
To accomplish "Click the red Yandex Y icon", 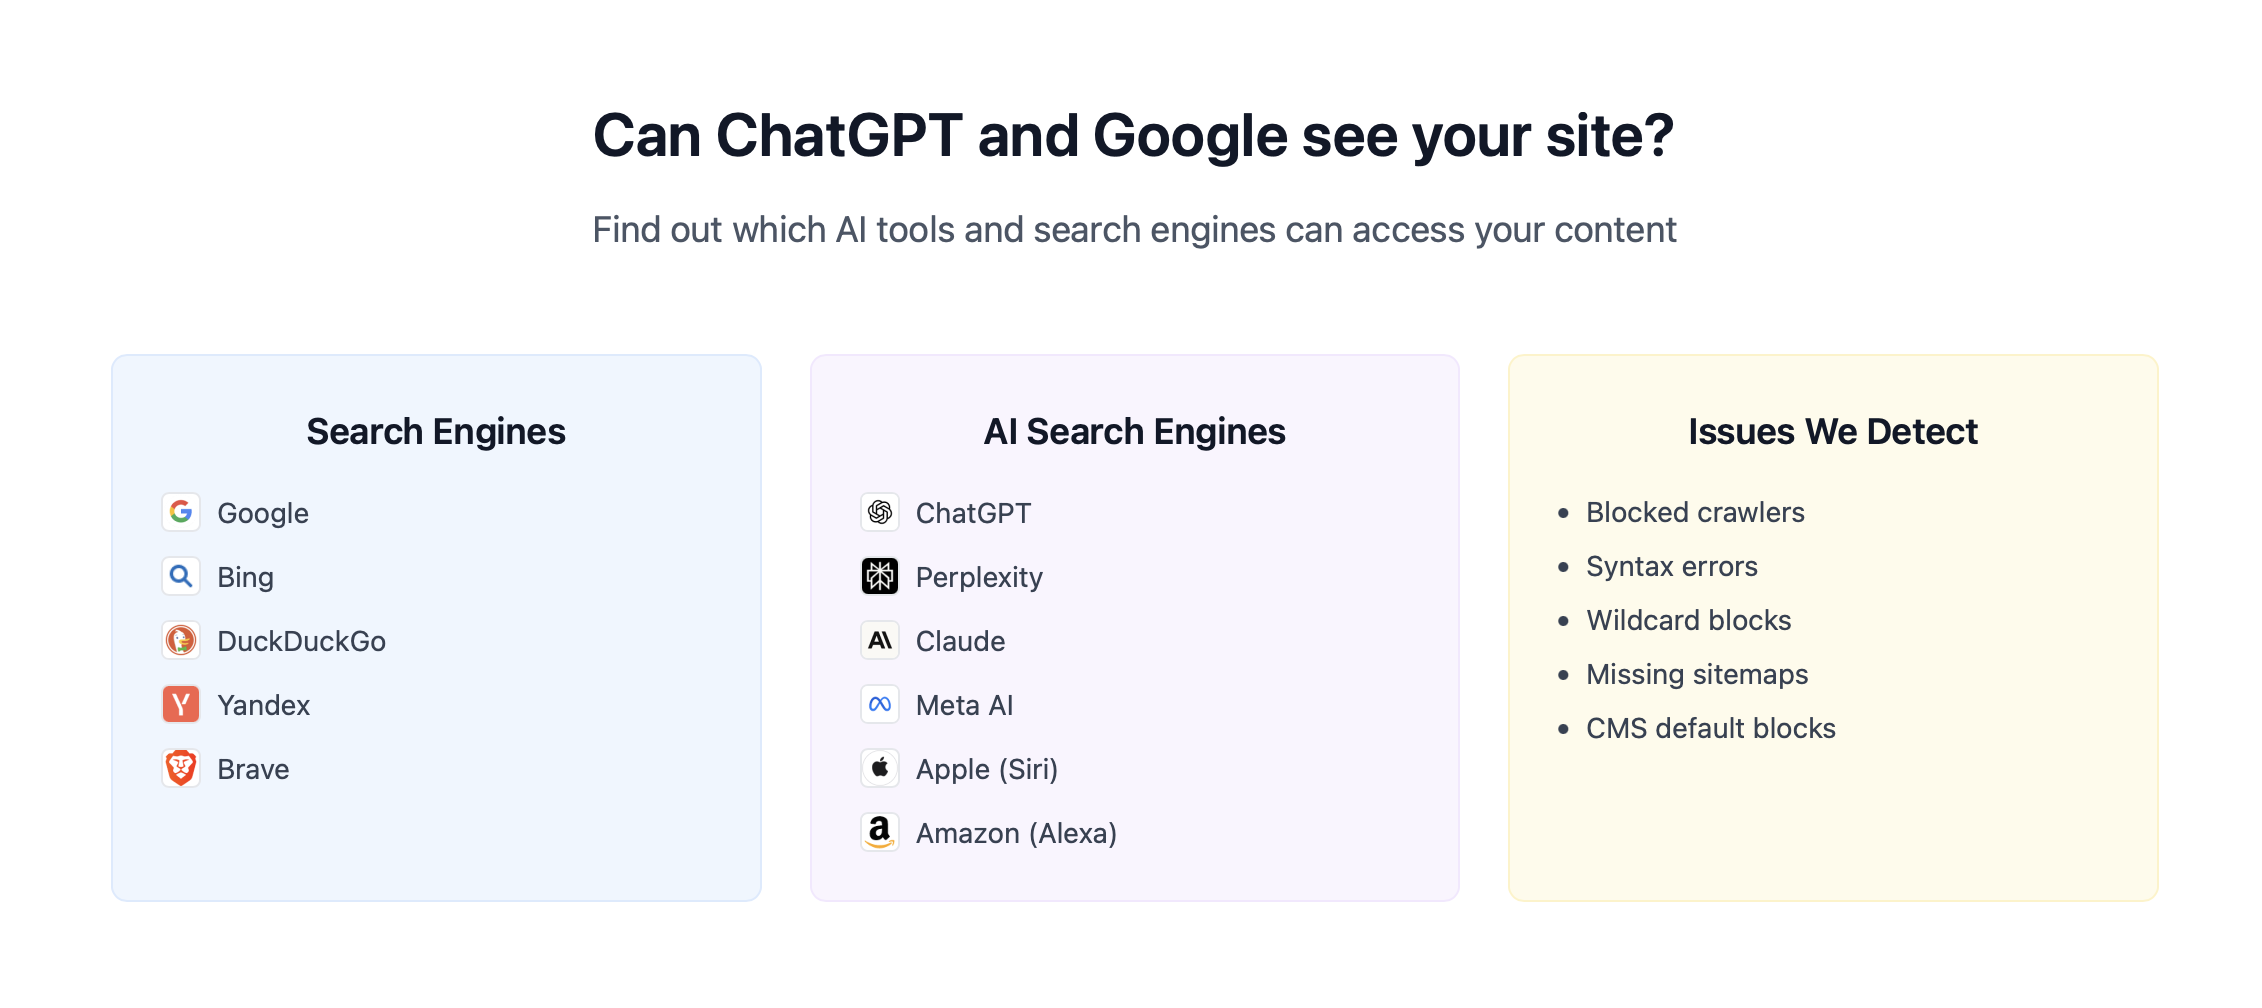I will (181, 704).
